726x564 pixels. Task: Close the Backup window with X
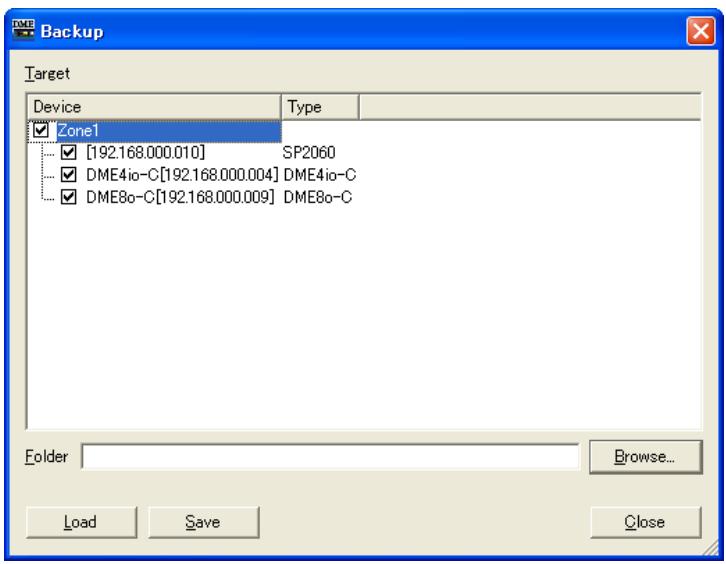[701, 31]
